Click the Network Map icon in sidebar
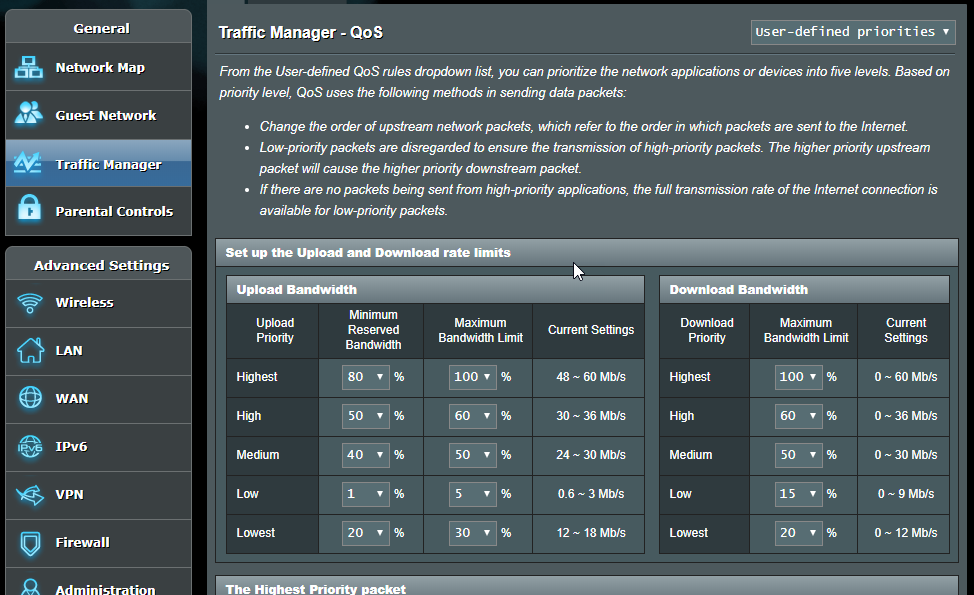Viewport: 974px width, 595px height. pyautogui.click(x=28, y=68)
